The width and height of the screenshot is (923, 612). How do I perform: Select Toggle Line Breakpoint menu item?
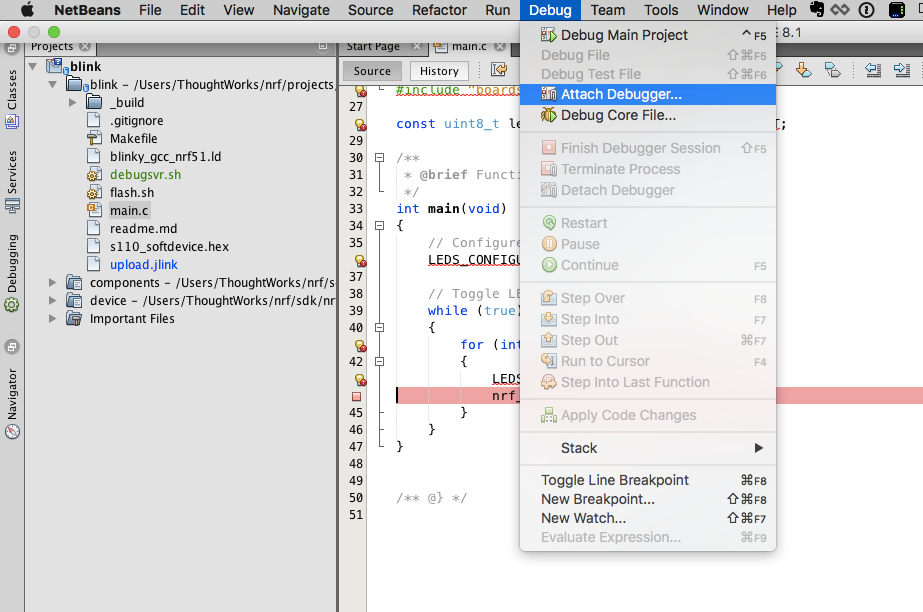point(648,480)
